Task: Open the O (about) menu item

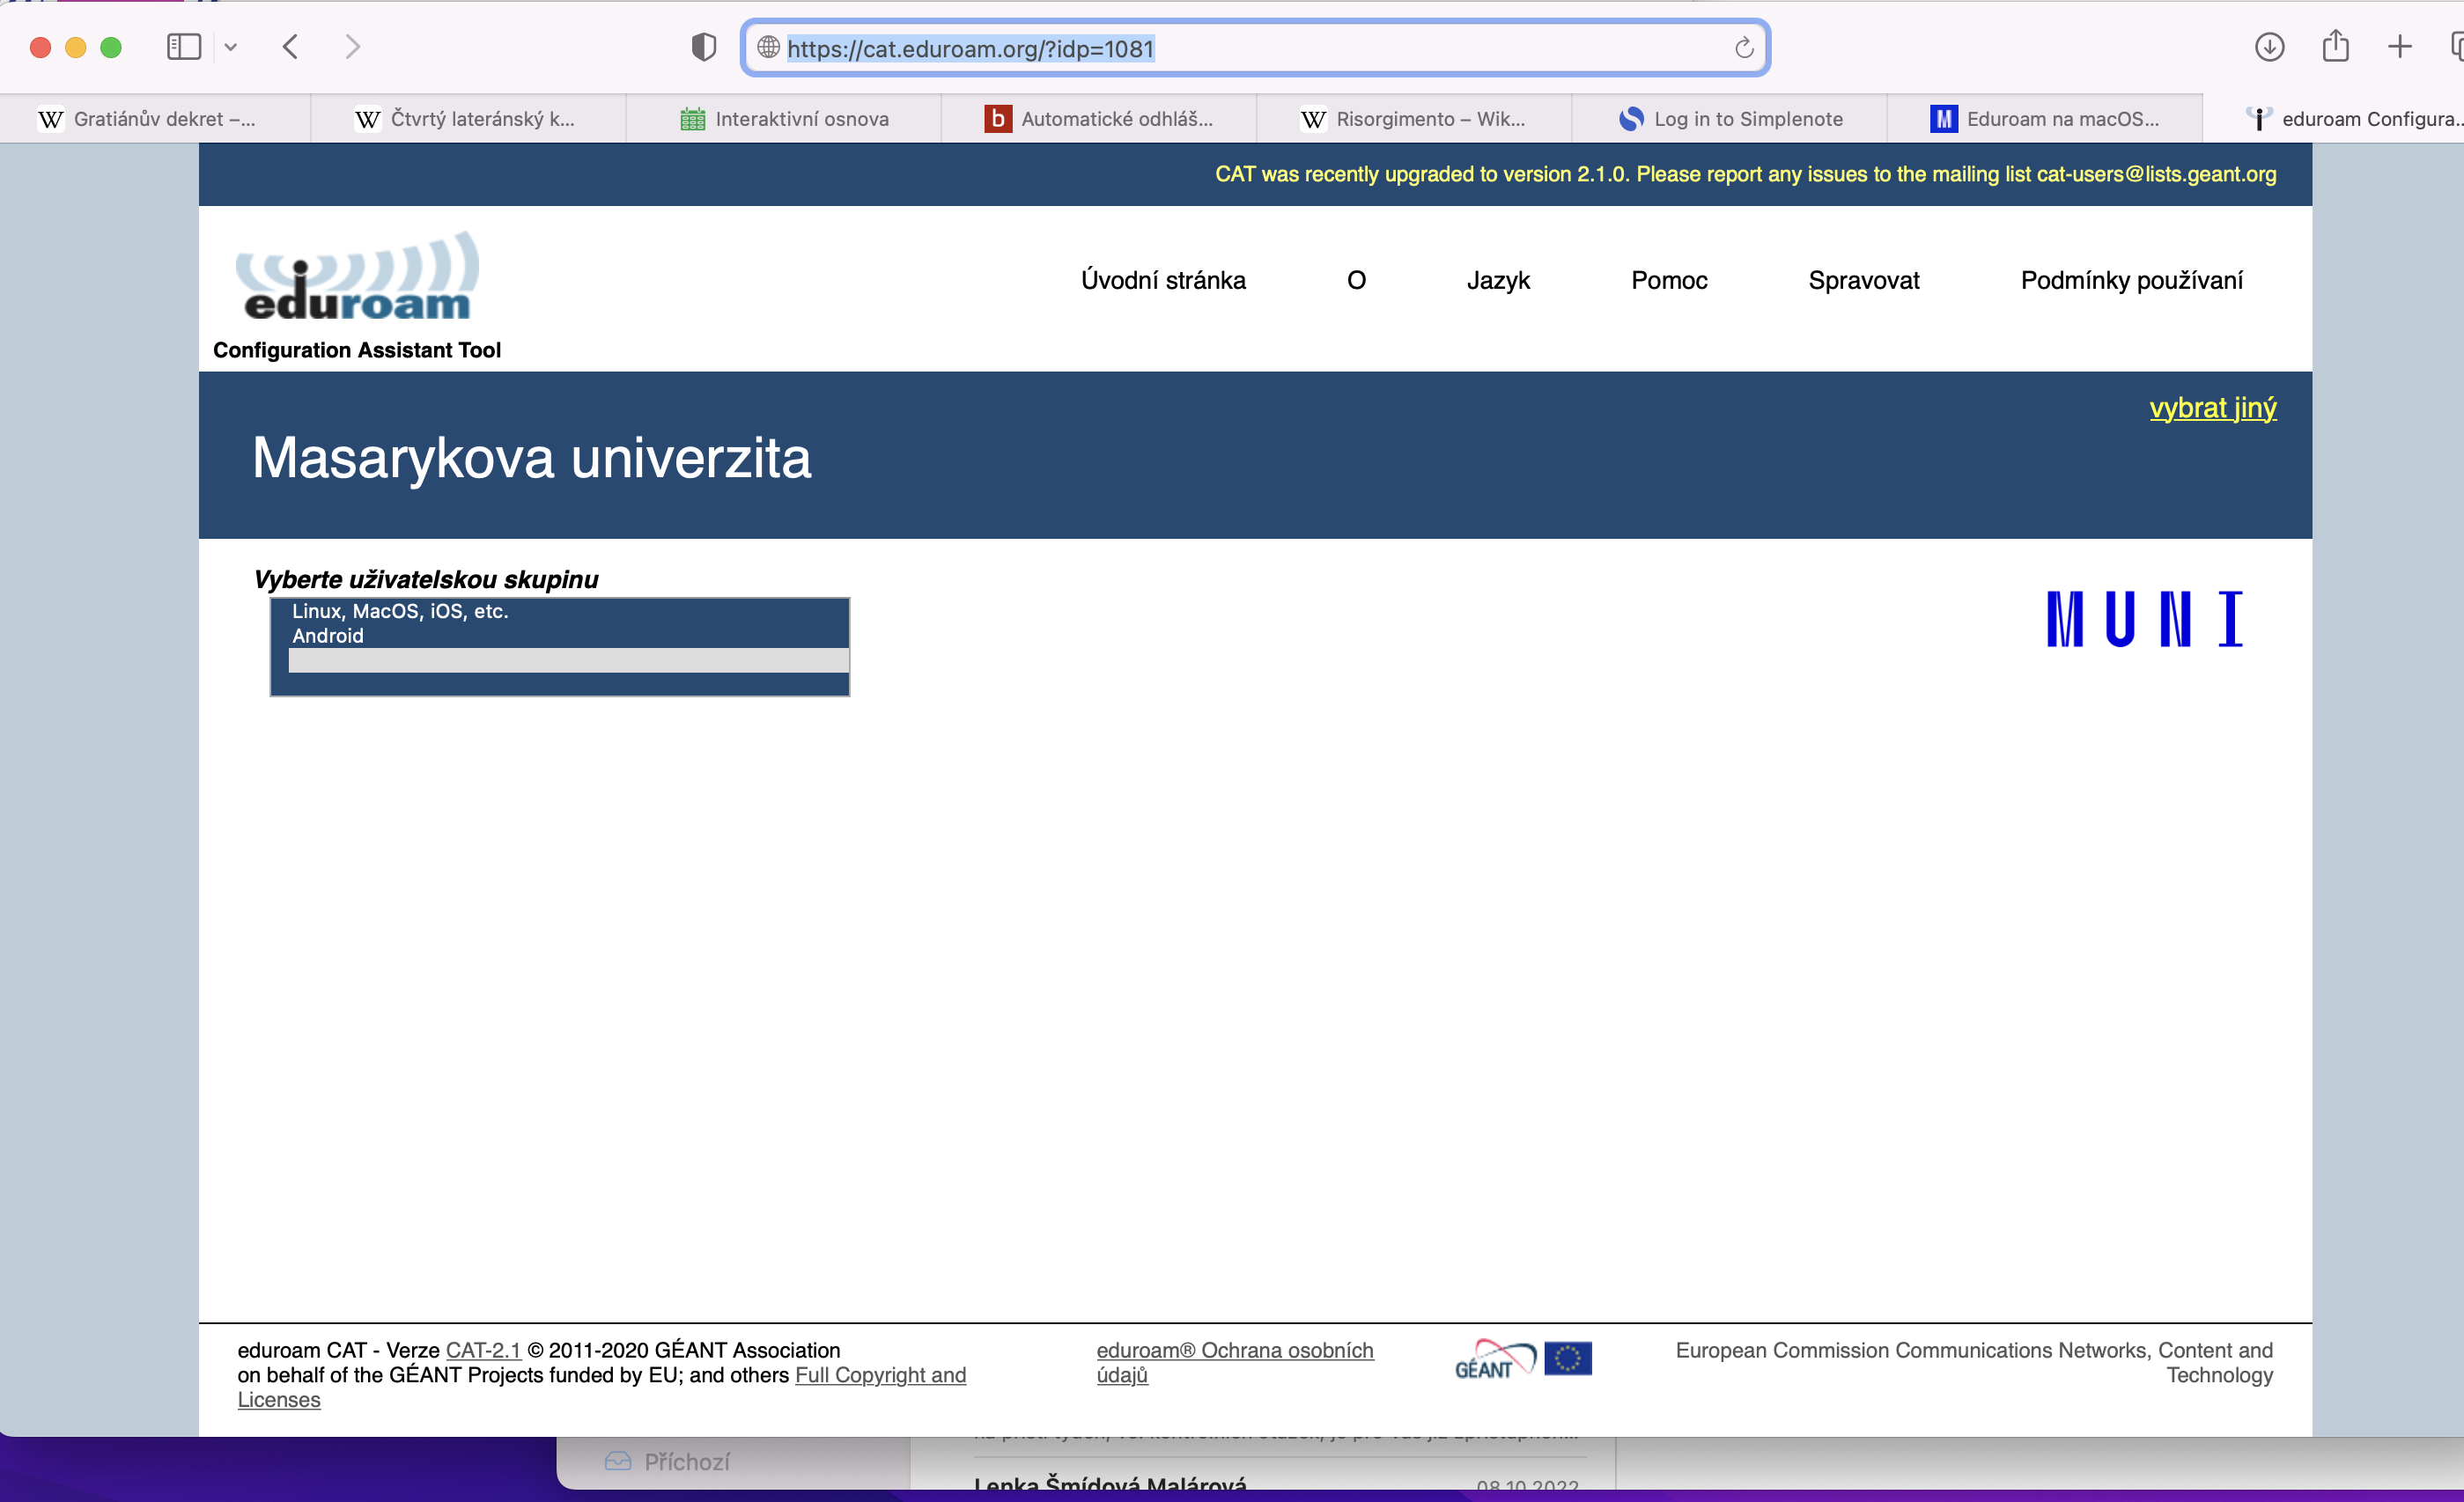Action: pos(1356,281)
